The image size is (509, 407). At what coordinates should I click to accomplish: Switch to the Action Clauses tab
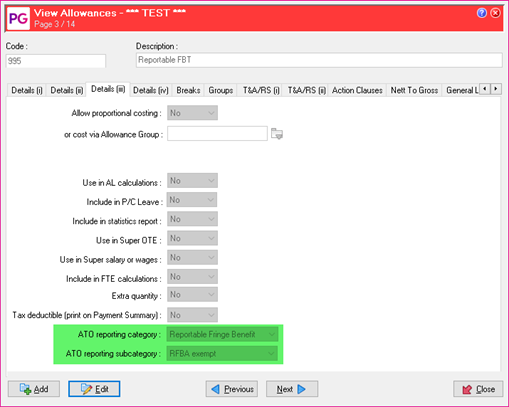pyautogui.click(x=357, y=90)
